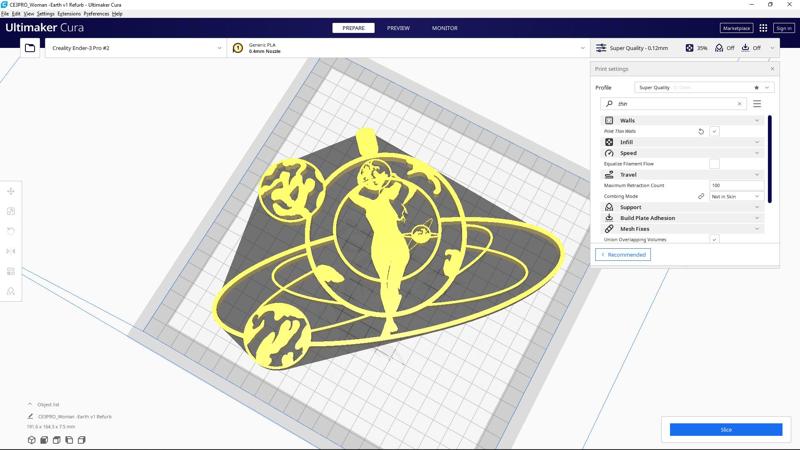Switch to 3D perspective view cube icon
This screenshot has width=800, height=450.
pyautogui.click(x=32, y=440)
